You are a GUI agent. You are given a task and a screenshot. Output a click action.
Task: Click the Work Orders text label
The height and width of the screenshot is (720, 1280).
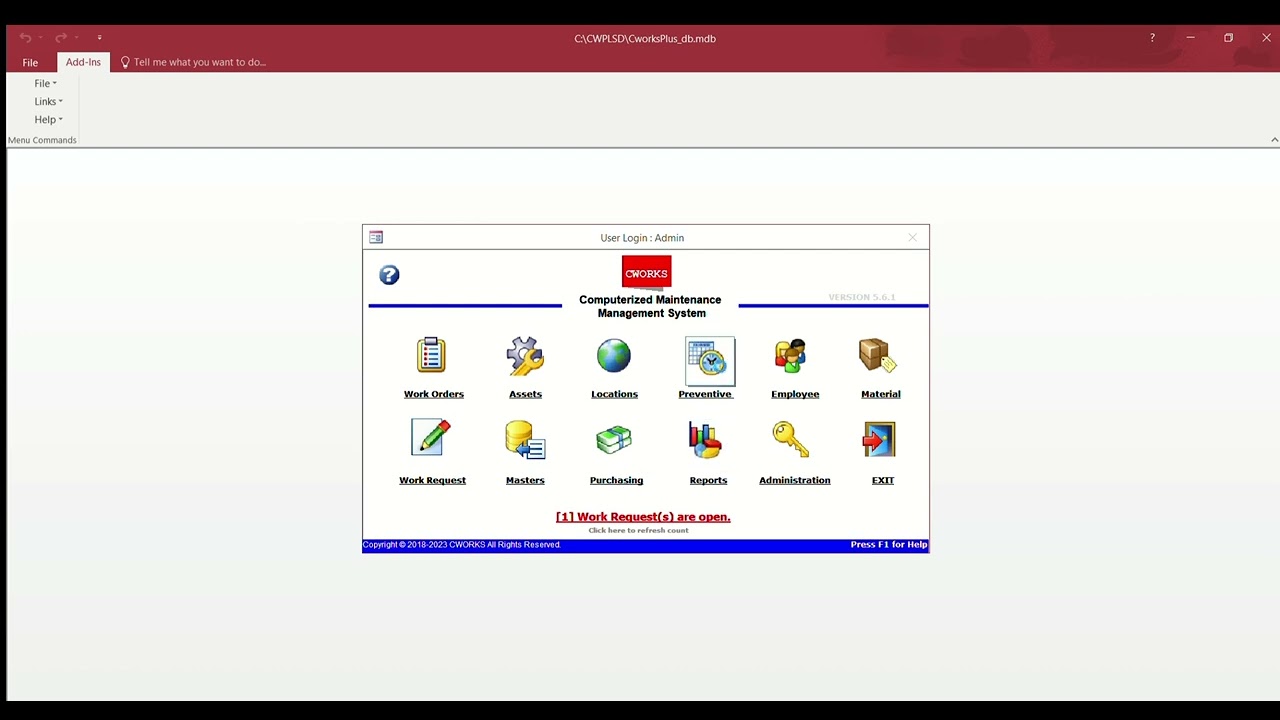[434, 394]
